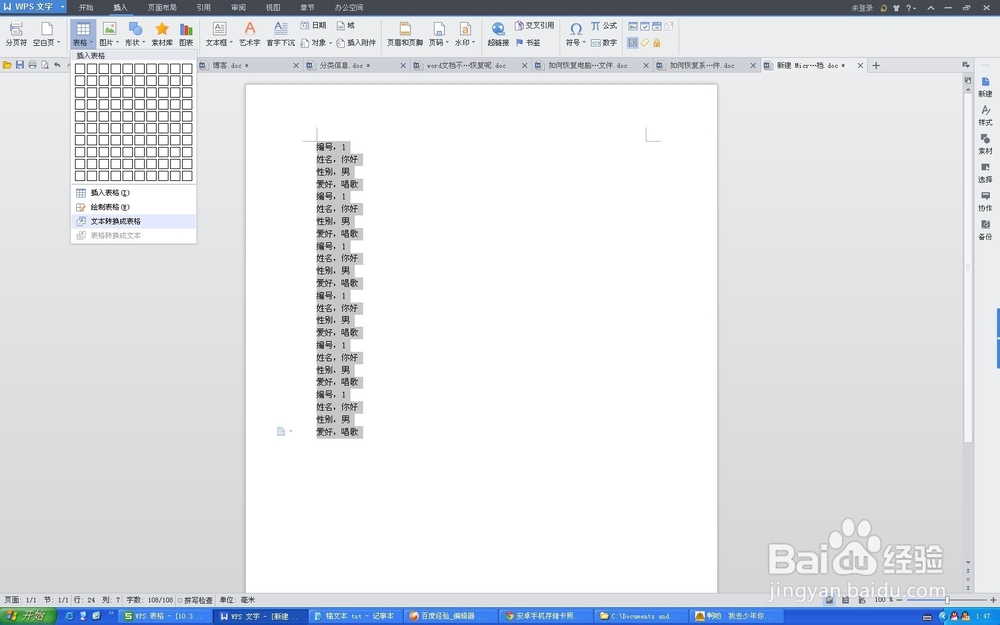Insert a chart with 图表 icon

(x=186, y=29)
